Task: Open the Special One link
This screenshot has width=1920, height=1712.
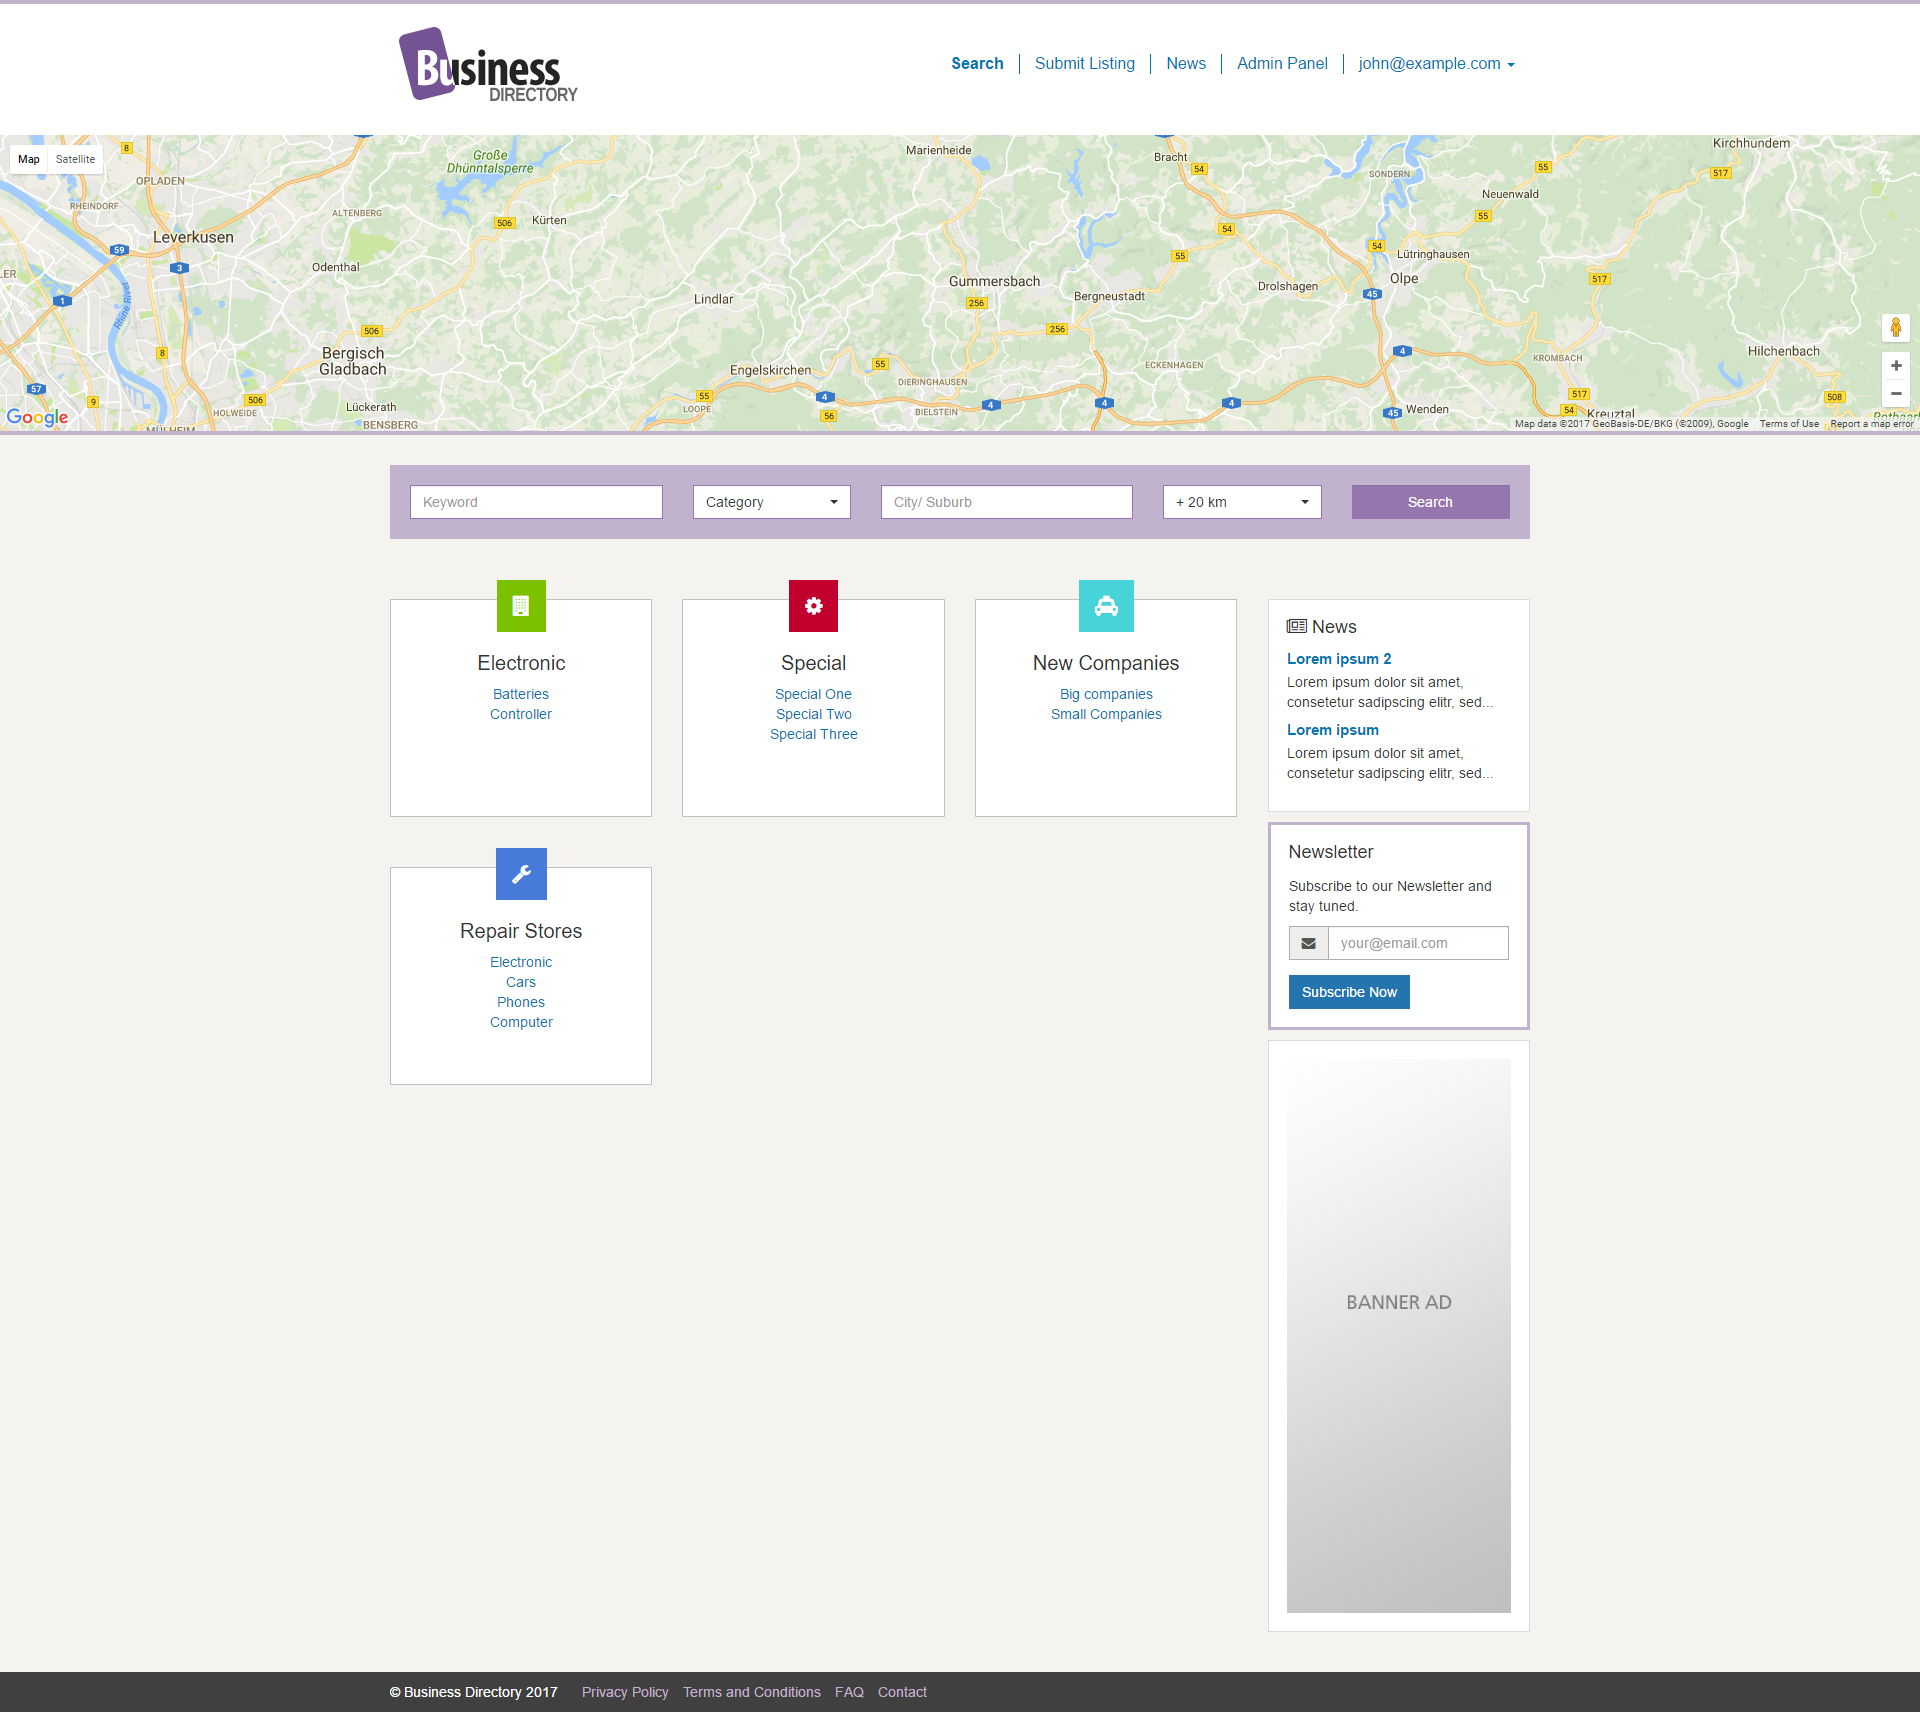Action: coord(813,694)
